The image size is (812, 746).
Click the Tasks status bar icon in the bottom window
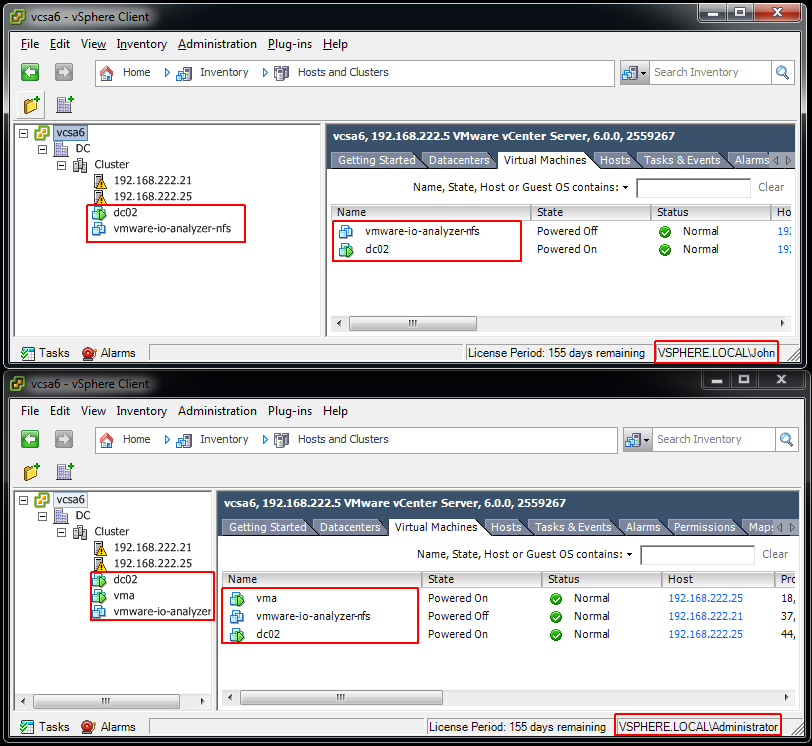(x=27, y=727)
